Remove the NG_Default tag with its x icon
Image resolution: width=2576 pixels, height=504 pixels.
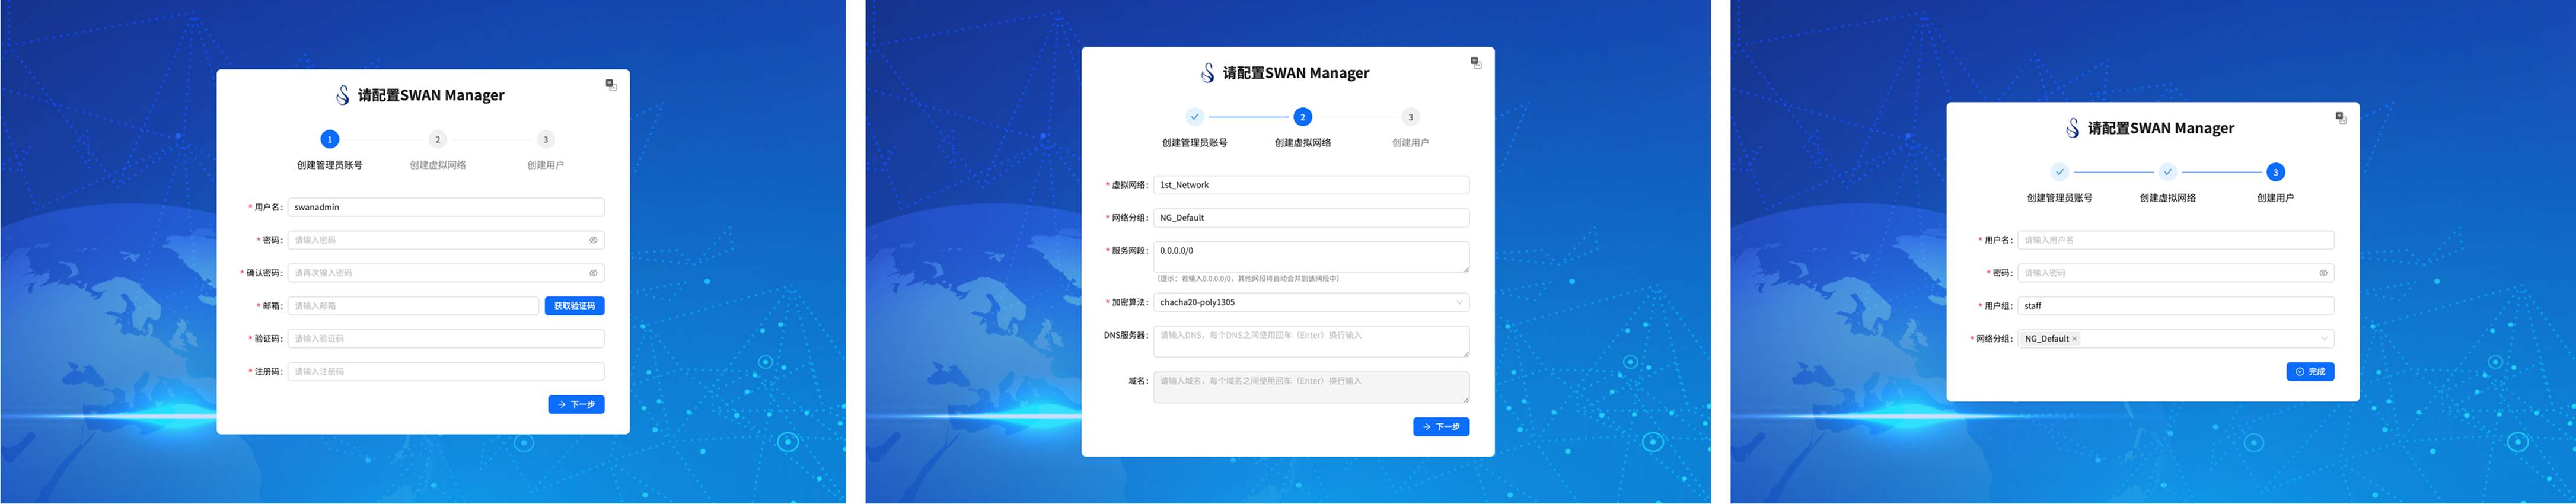coord(2074,339)
